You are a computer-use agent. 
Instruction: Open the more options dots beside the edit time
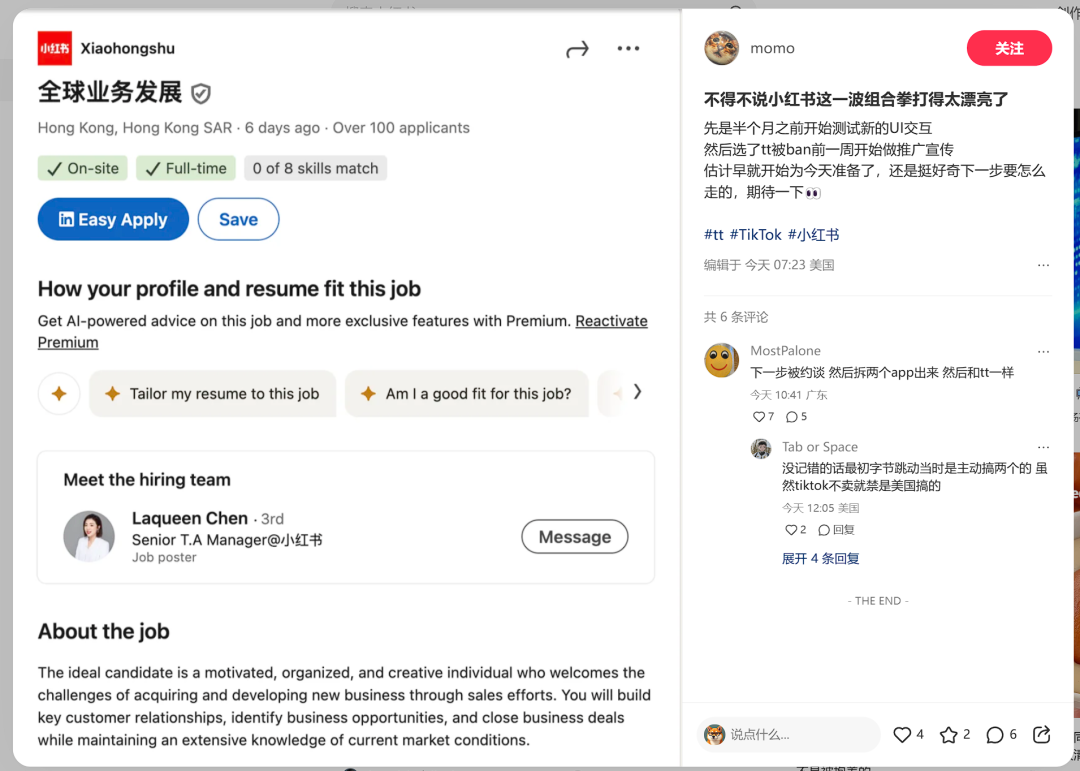tap(1043, 265)
